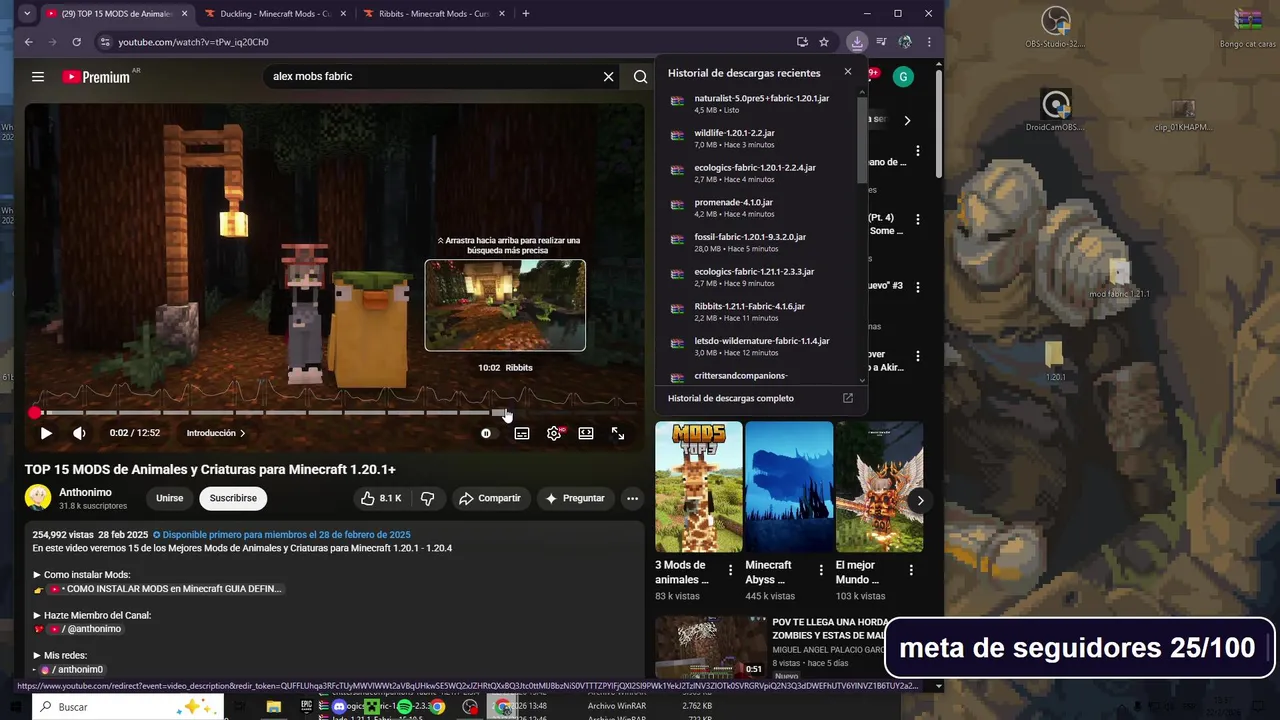
Task: Toggle subtitles on the player
Action: [x=522, y=433]
